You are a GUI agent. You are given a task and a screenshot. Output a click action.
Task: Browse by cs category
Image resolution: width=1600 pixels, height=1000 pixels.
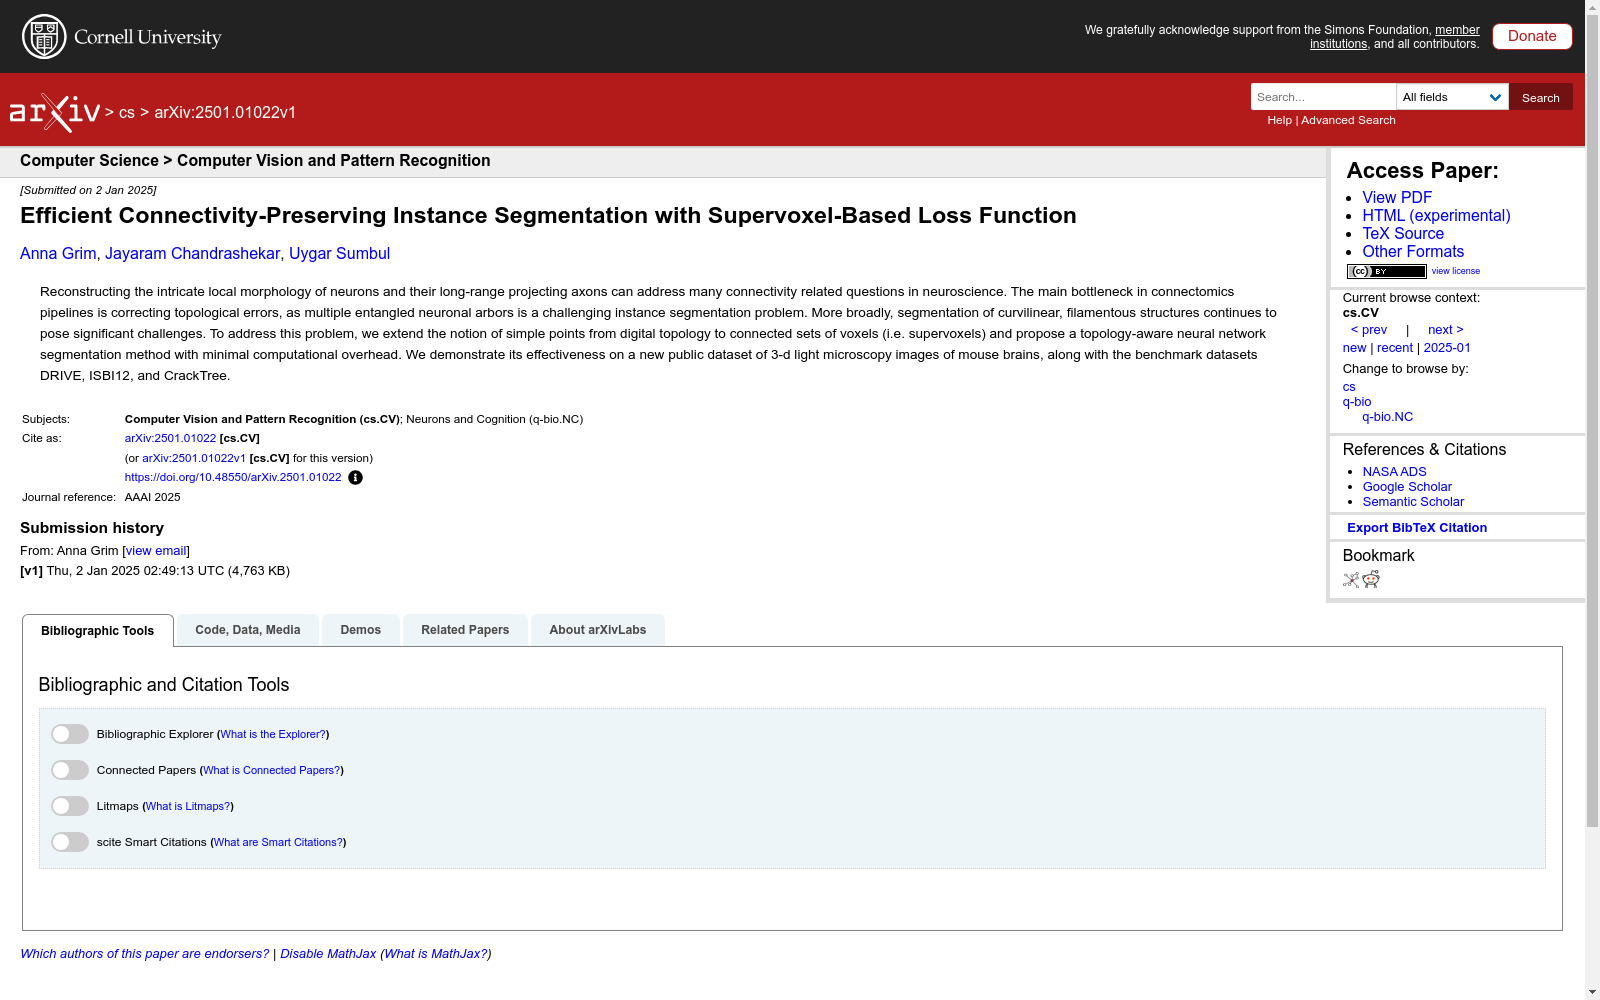(1349, 387)
